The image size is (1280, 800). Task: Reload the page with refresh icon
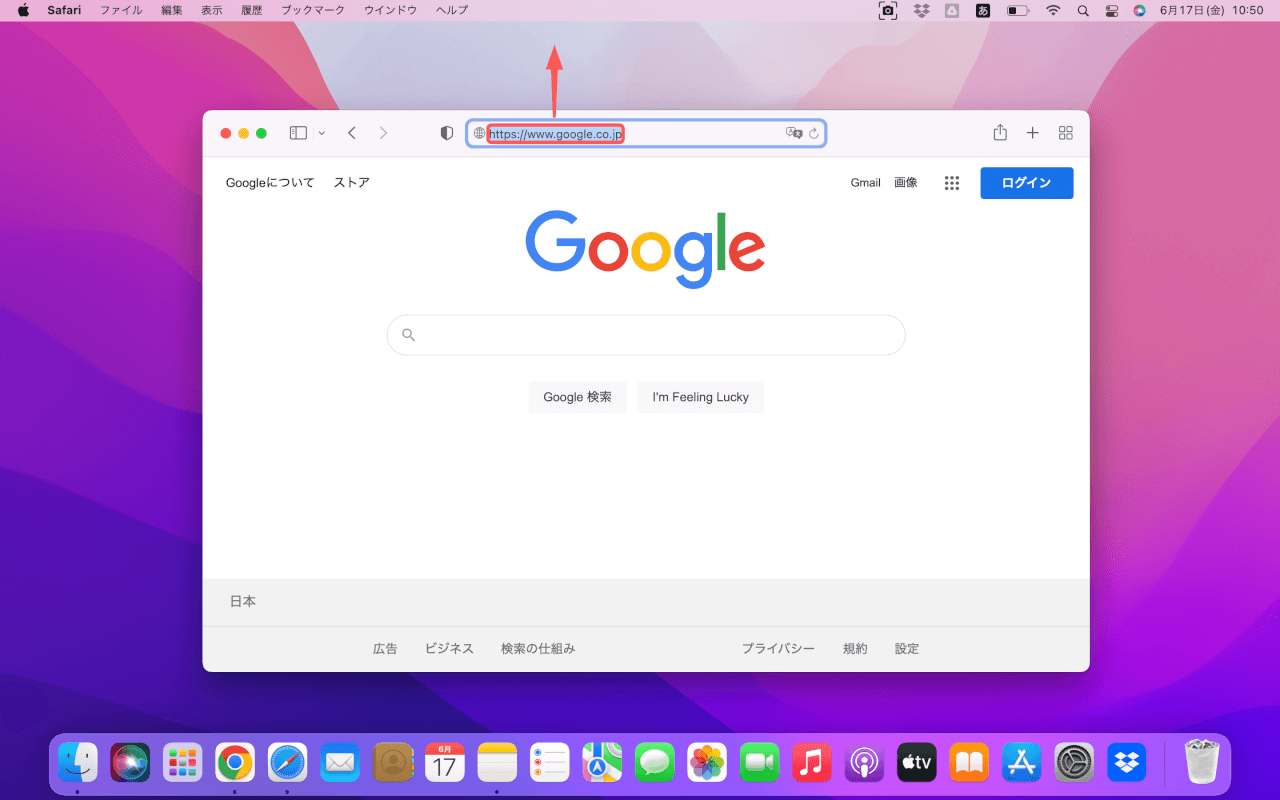coord(814,133)
